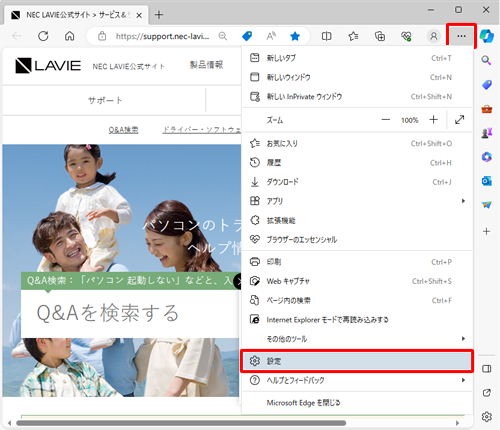Expand ヘルプとフィードバック submenu
Screen dimensions: 500x430
pyautogui.click(x=357, y=380)
